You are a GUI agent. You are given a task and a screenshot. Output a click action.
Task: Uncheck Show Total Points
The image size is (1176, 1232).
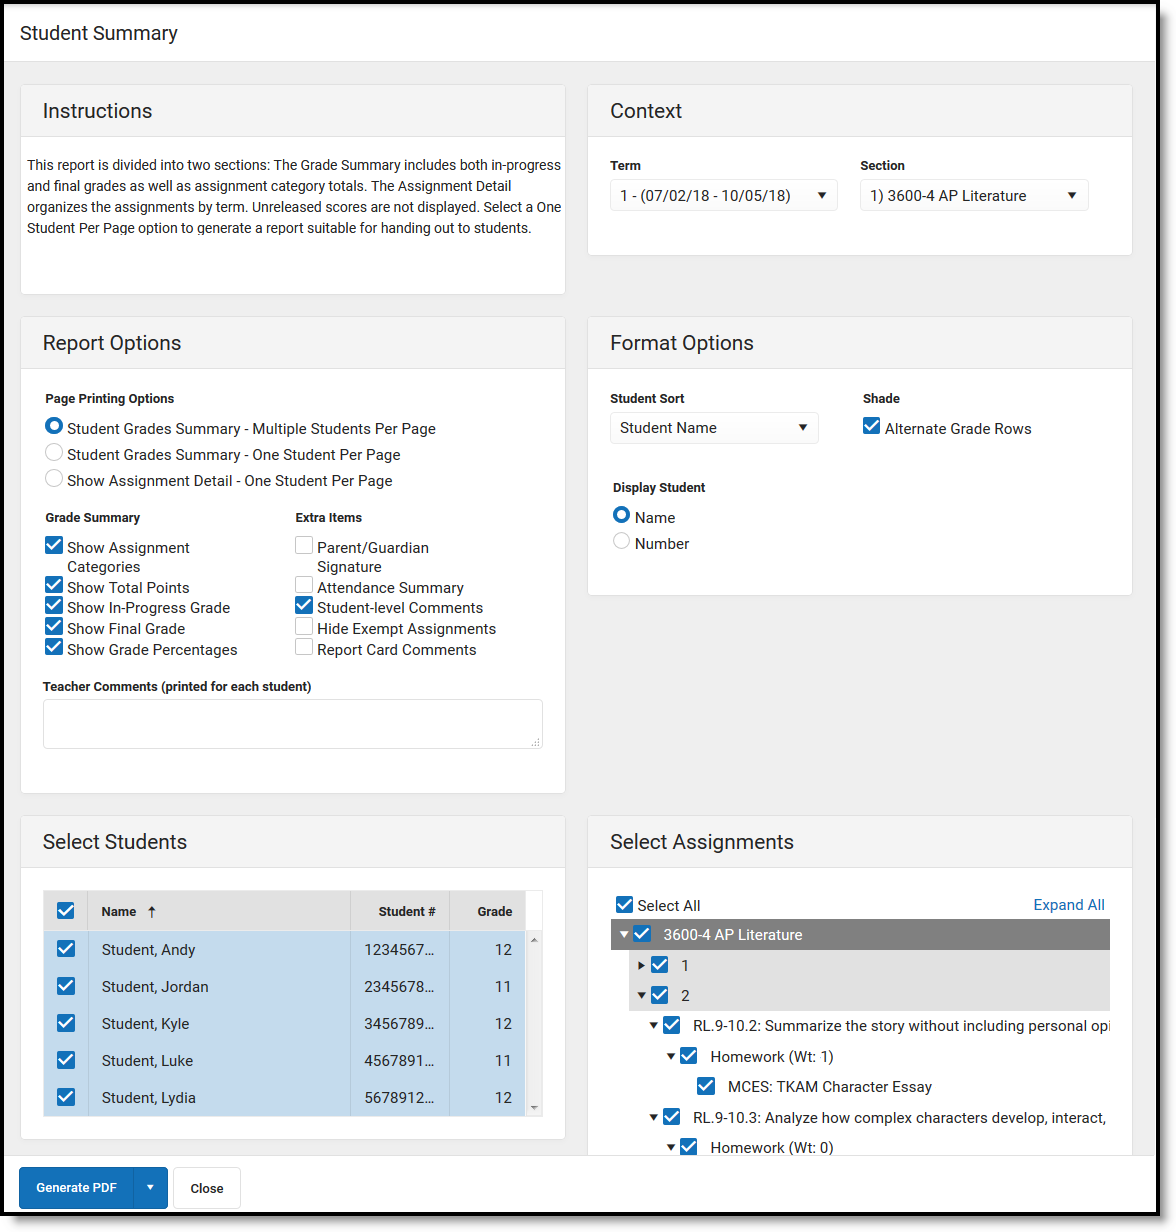pyautogui.click(x=54, y=585)
